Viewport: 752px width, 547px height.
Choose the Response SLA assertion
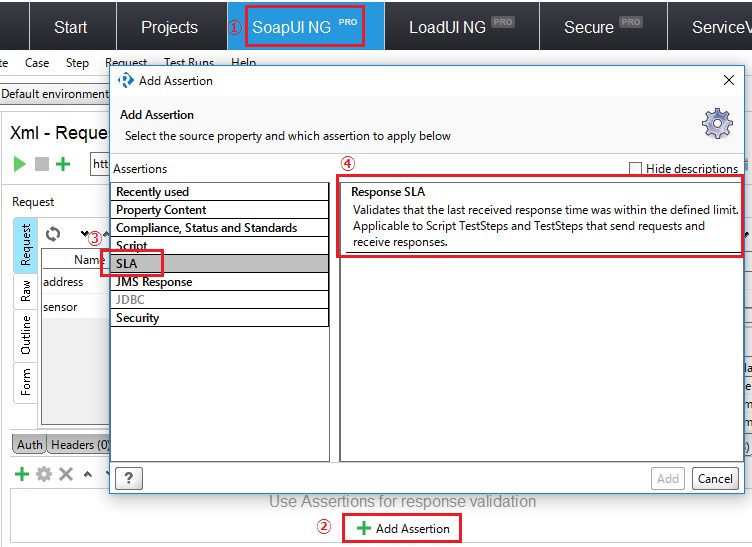(x=541, y=217)
